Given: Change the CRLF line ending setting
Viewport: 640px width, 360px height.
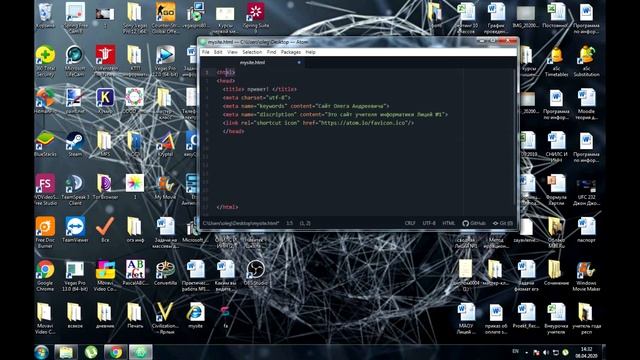Looking at the screenshot, I should pyautogui.click(x=410, y=223).
